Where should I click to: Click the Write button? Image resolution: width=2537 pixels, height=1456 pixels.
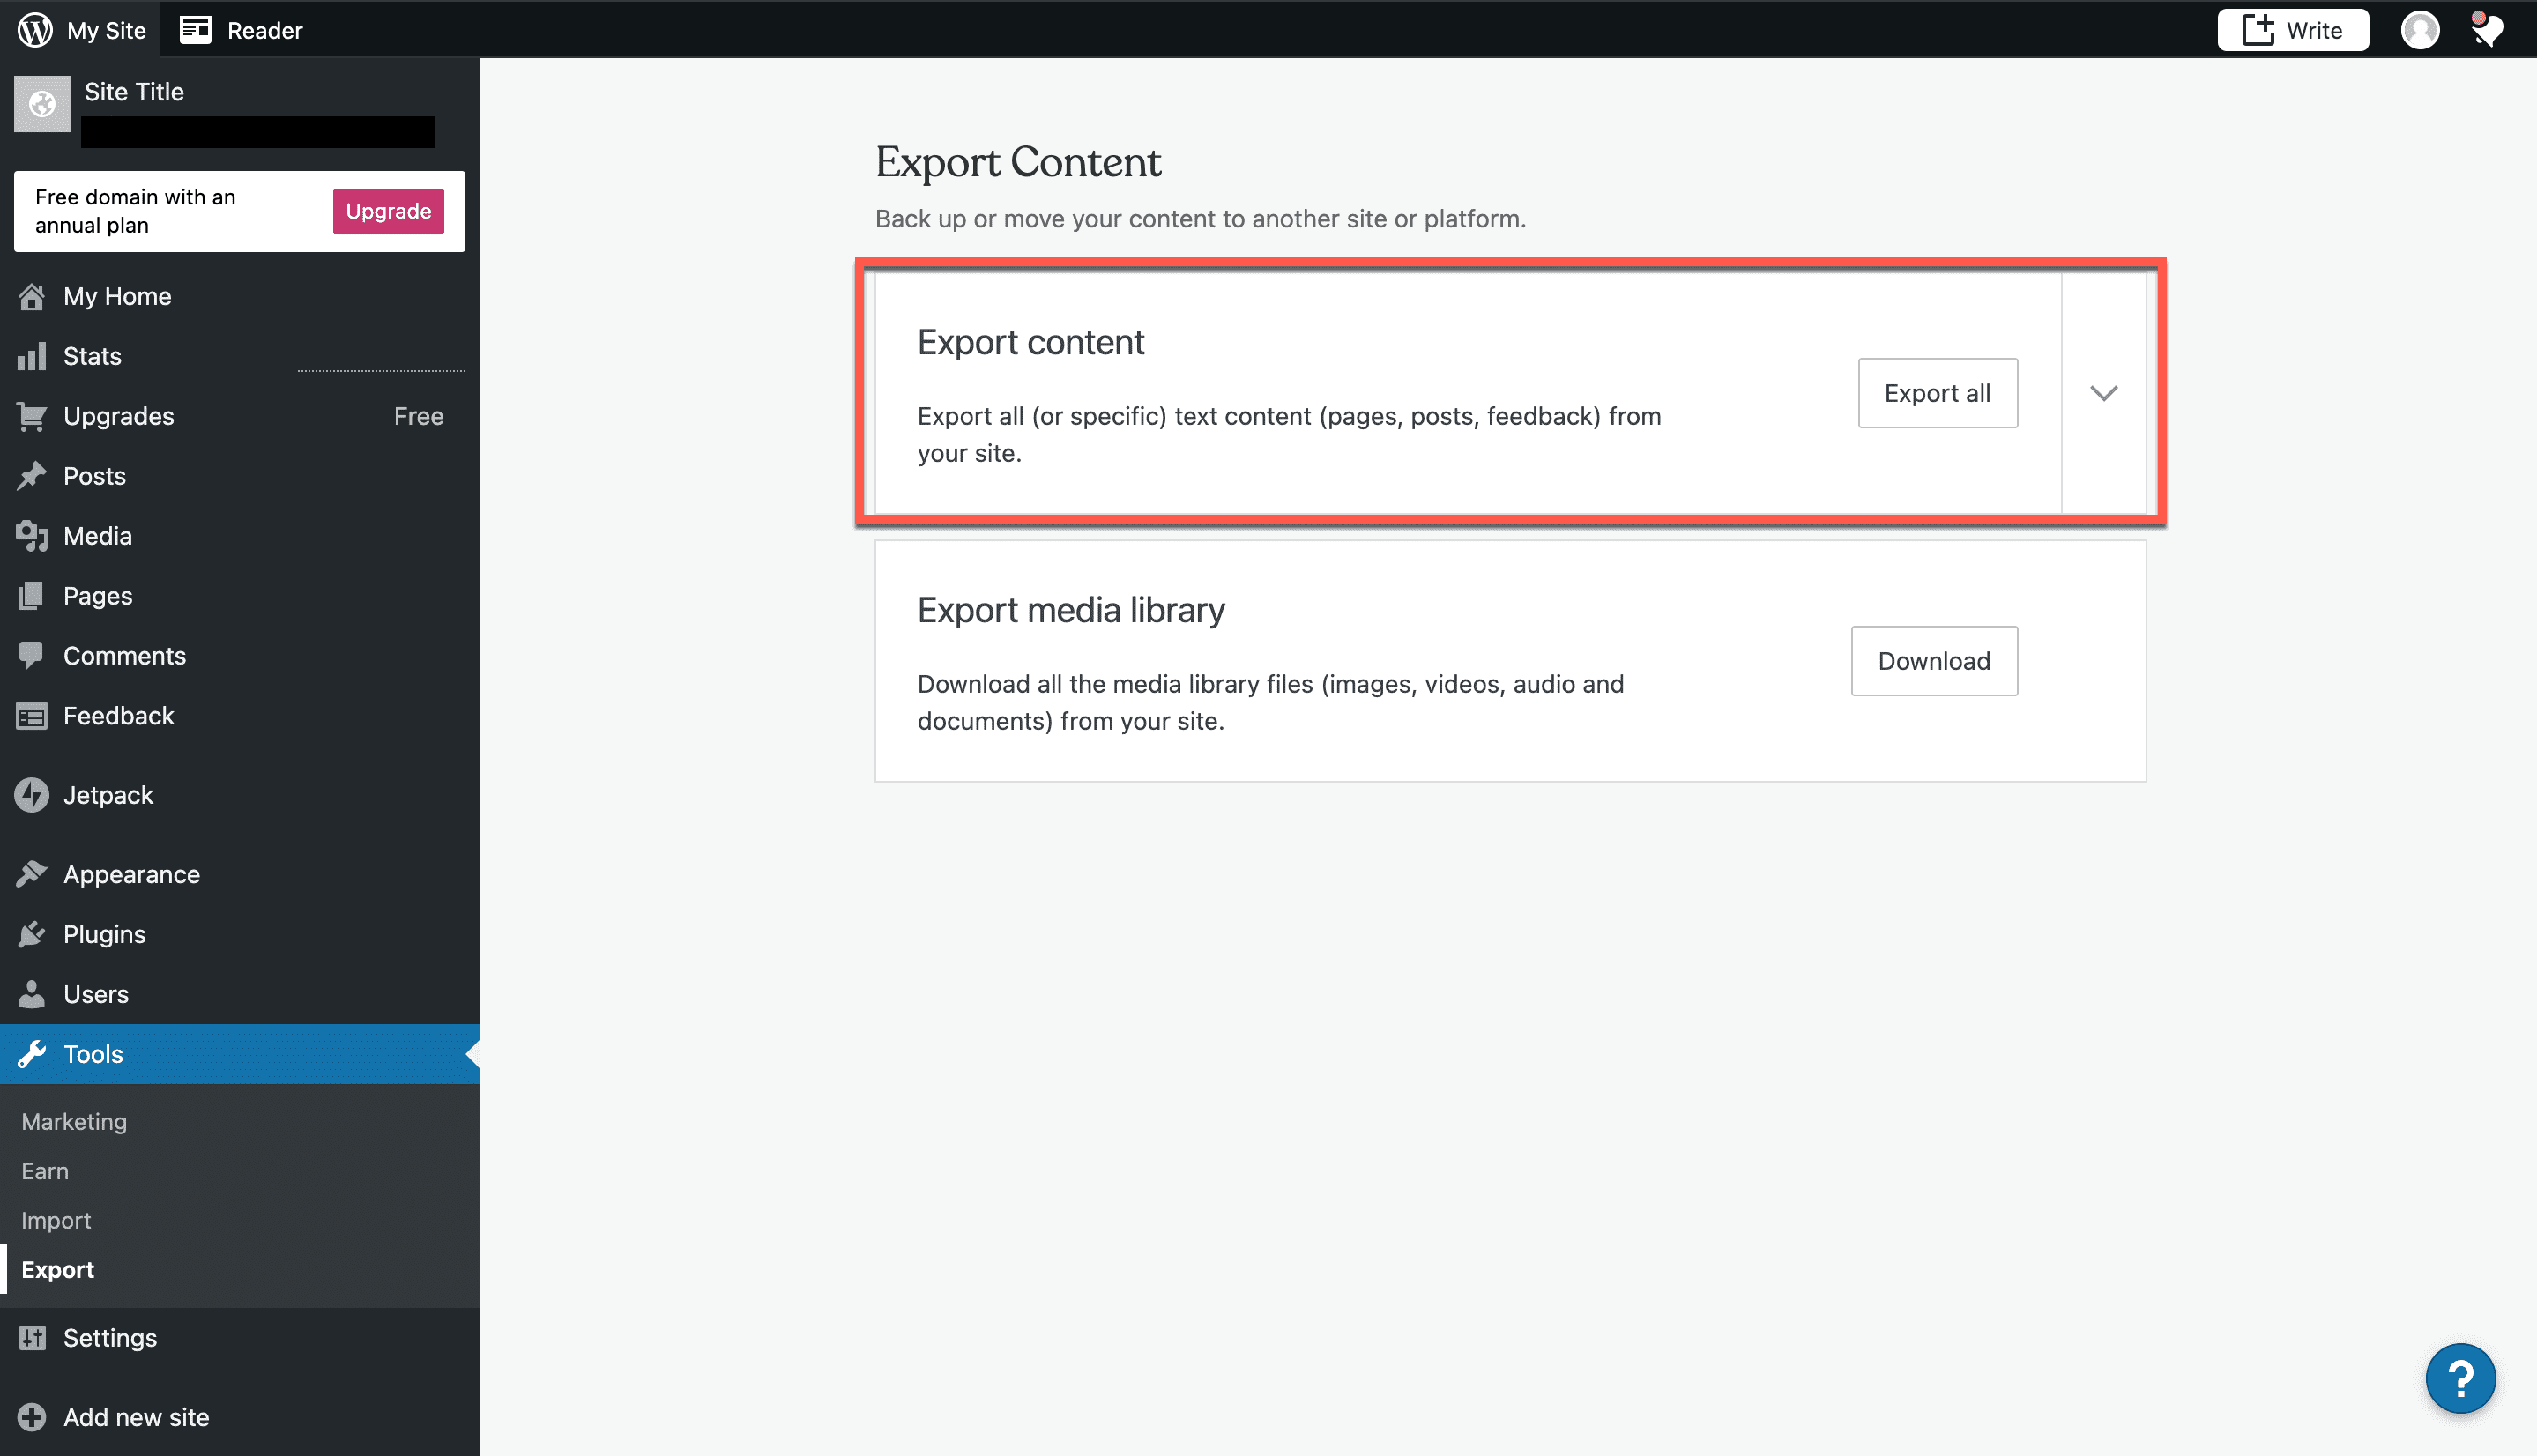(x=2292, y=29)
